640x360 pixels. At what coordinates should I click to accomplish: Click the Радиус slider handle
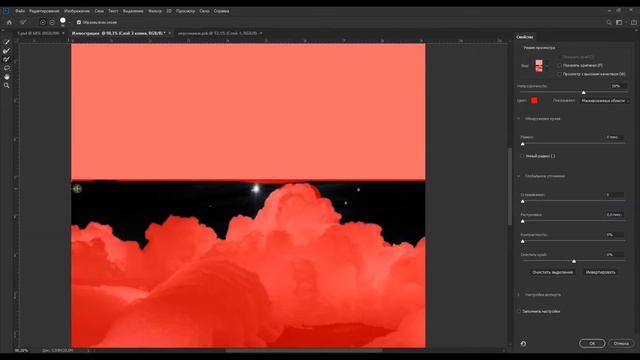pos(523,144)
